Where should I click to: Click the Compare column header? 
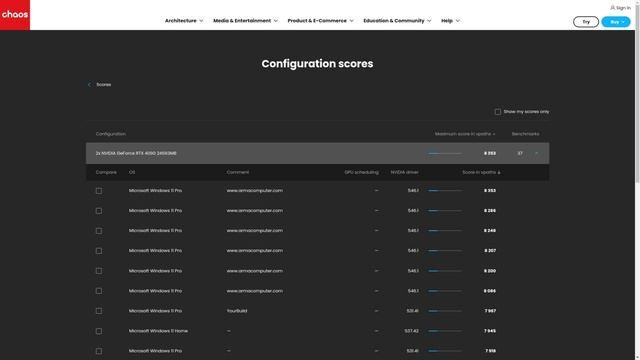click(106, 172)
